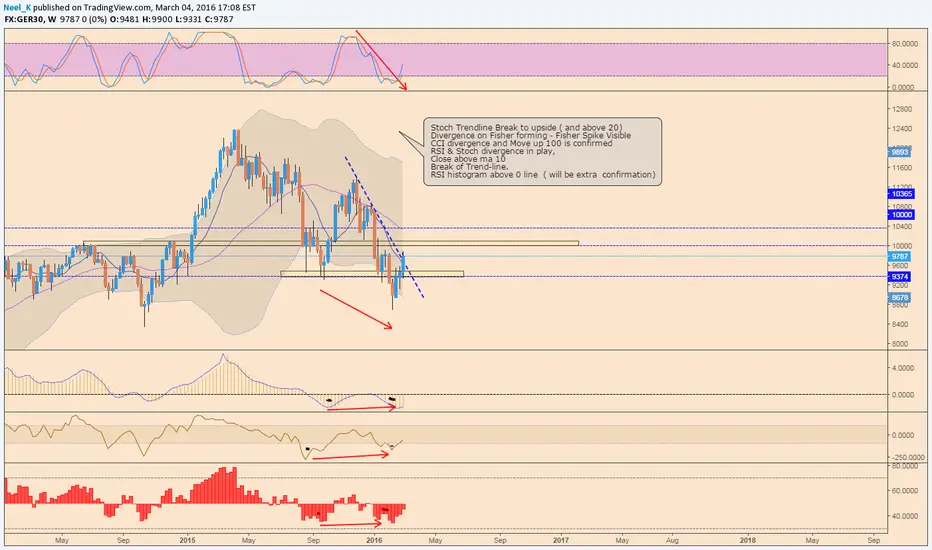Screen dimensions: 932x550
Task: Select the 9893 price label on axis
Action: [900, 152]
